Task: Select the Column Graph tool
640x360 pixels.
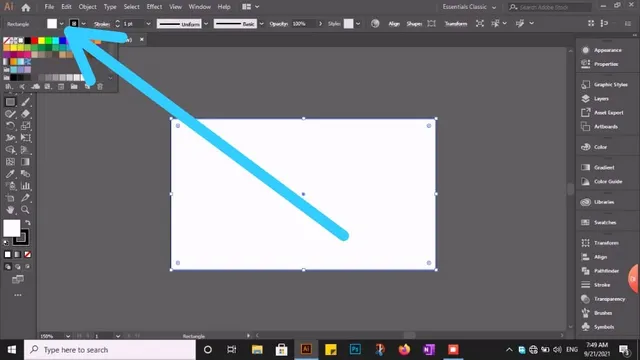Action: (x=25, y=186)
